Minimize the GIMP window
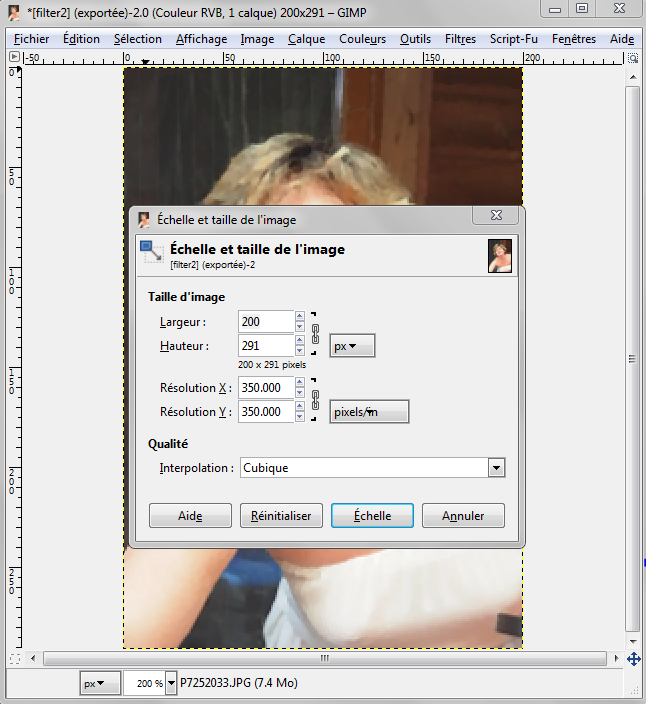646x704 pixels. [x=555, y=9]
